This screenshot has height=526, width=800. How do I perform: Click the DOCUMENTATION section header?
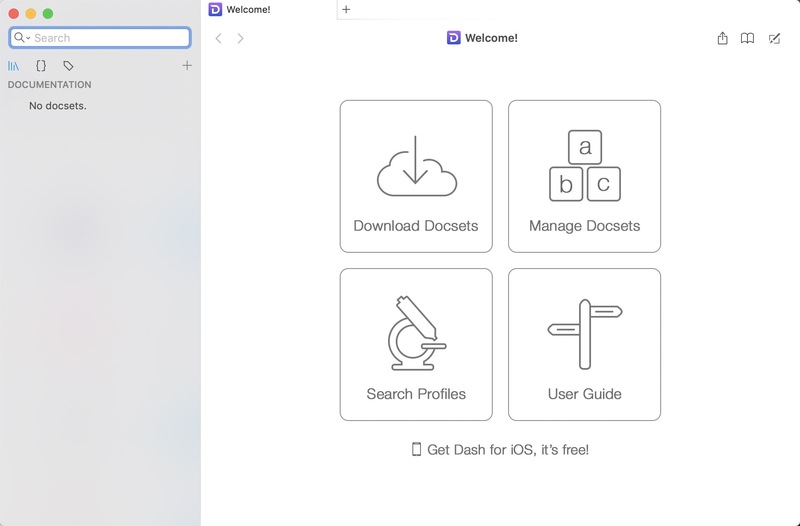click(49, 85)
